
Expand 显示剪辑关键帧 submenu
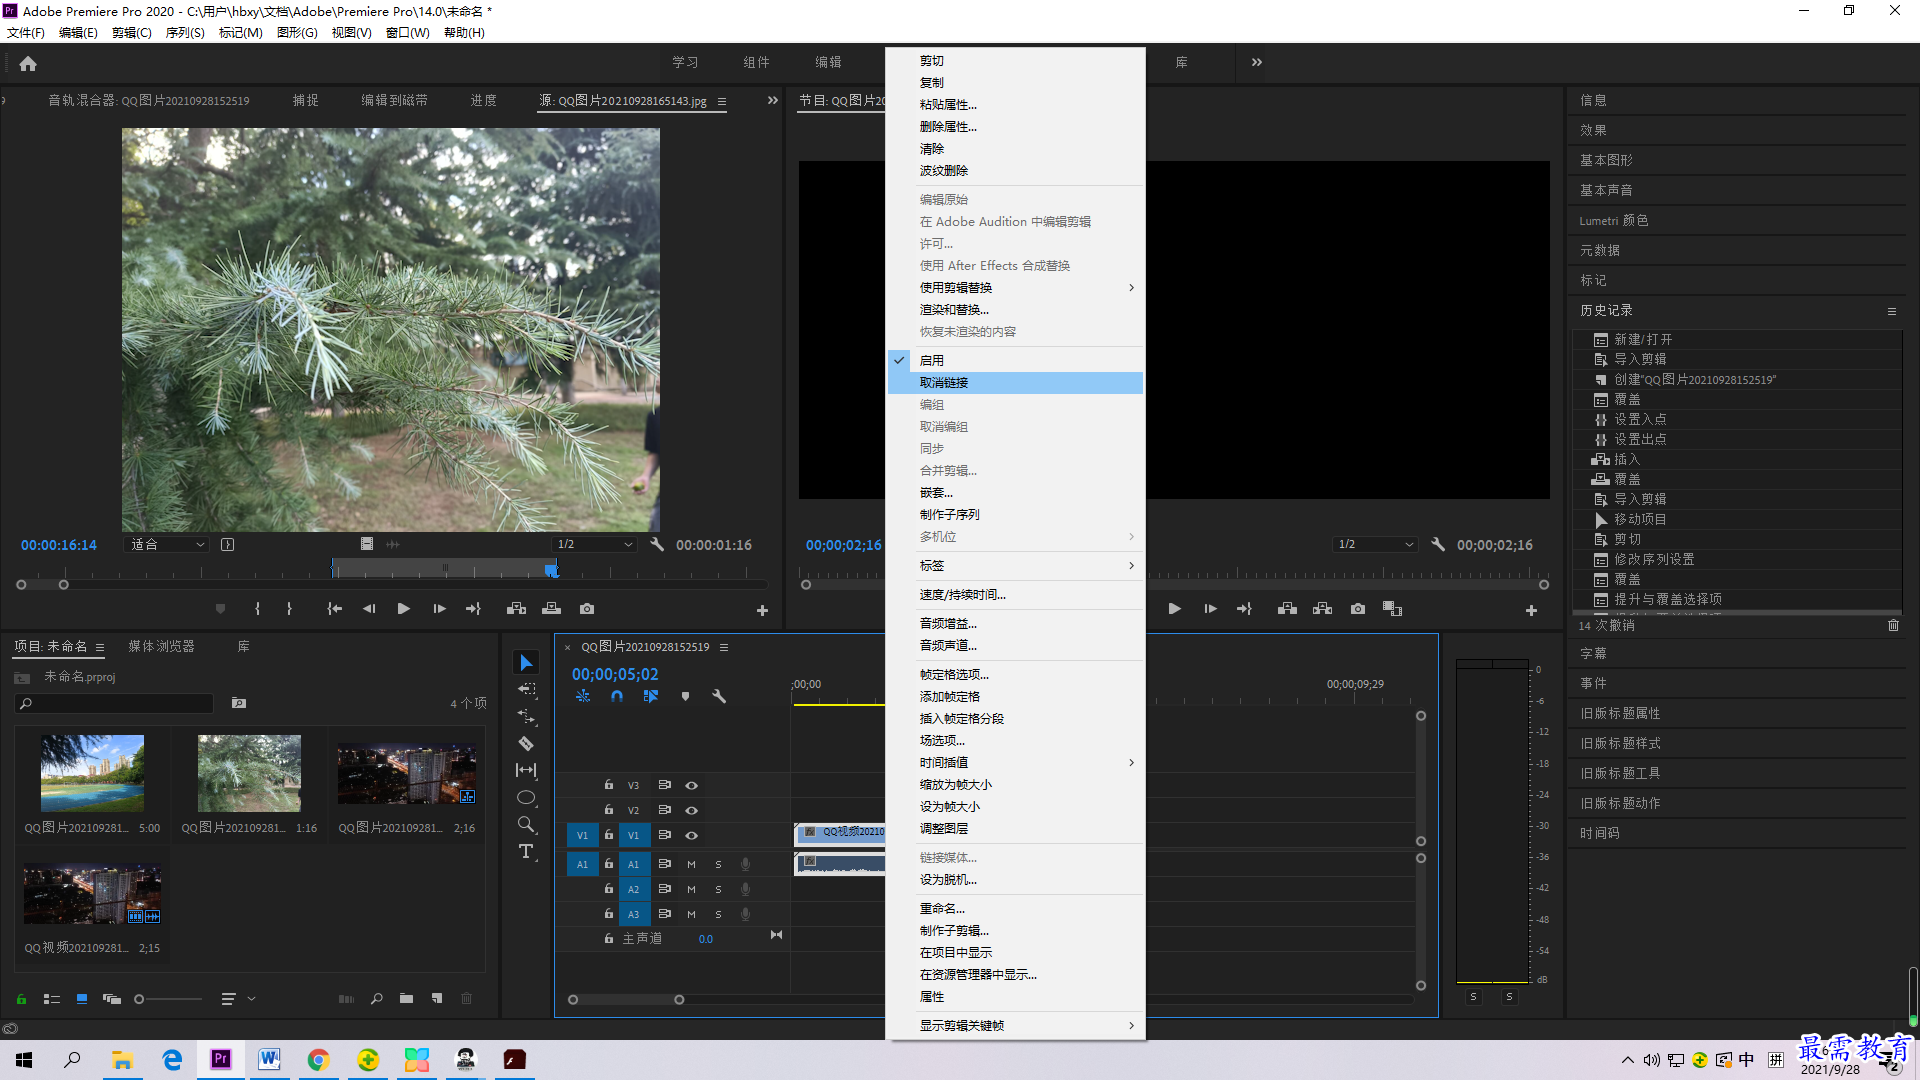click(x=1016, y=1026)
